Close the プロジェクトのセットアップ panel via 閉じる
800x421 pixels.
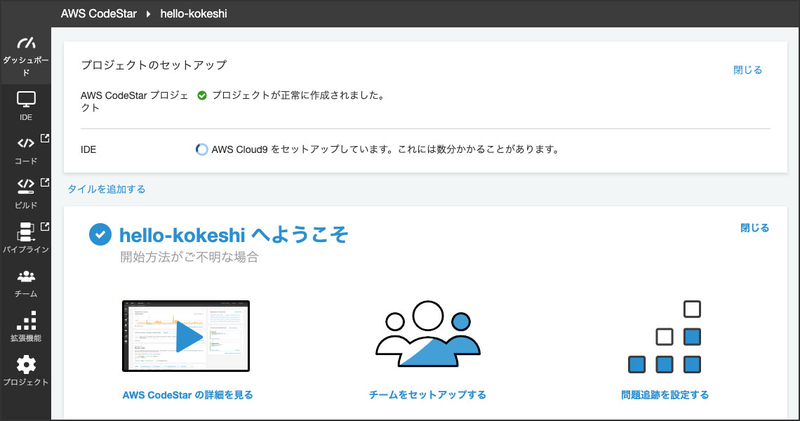click(x=747, y=70)
